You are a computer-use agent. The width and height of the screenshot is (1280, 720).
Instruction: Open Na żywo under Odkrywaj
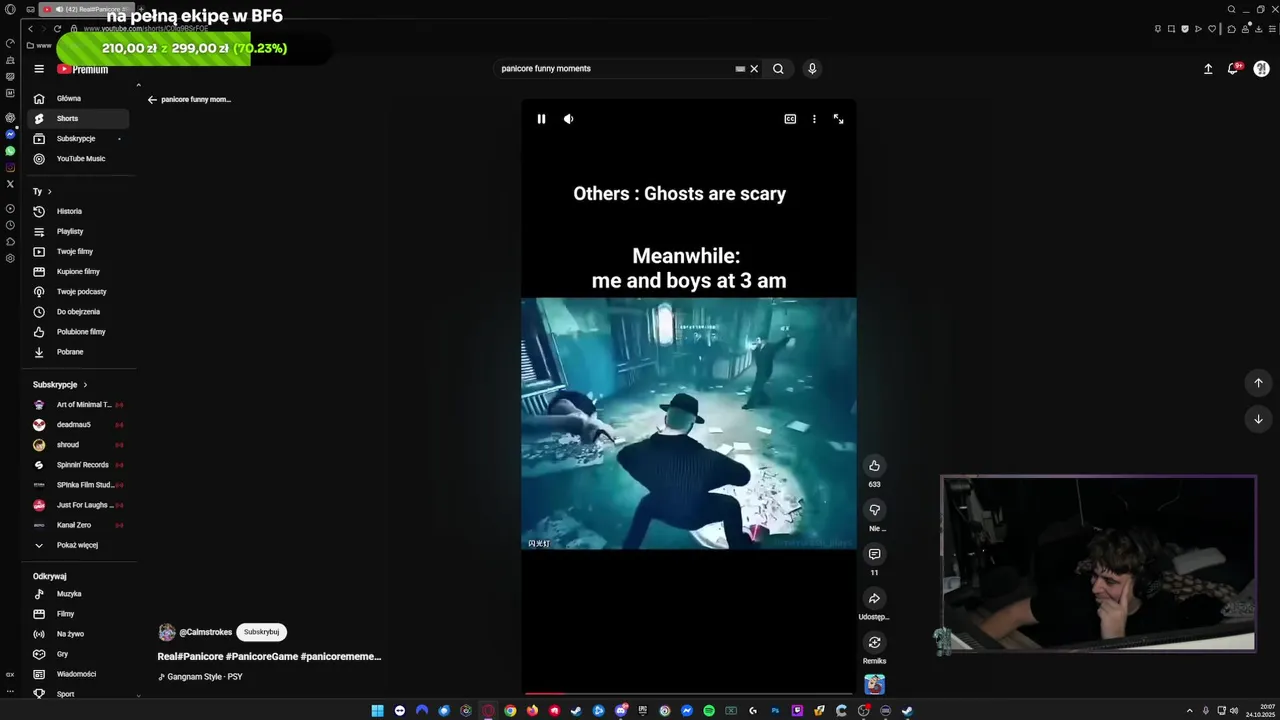point(78,634)
